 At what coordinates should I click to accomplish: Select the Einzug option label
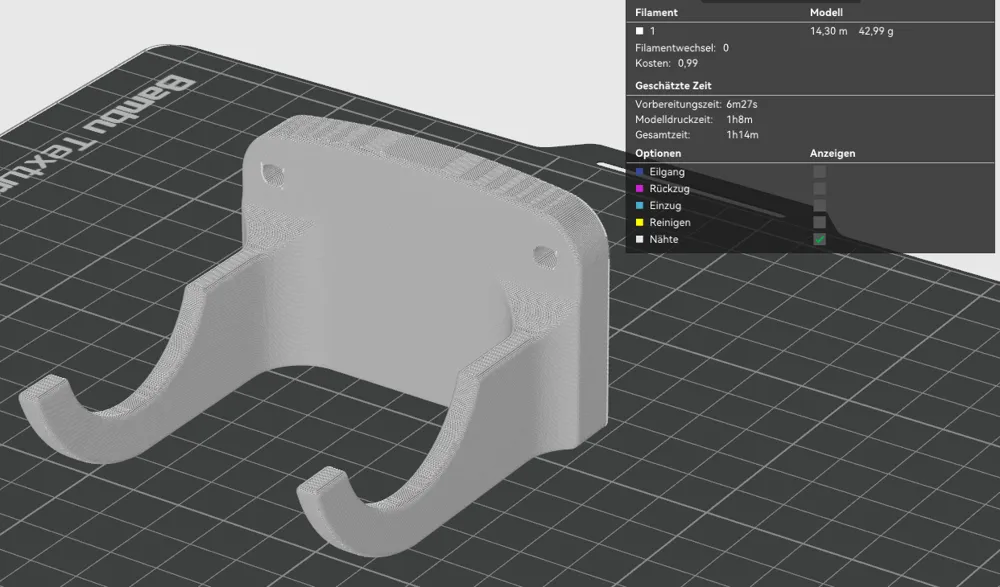click(x=665, y=205)
